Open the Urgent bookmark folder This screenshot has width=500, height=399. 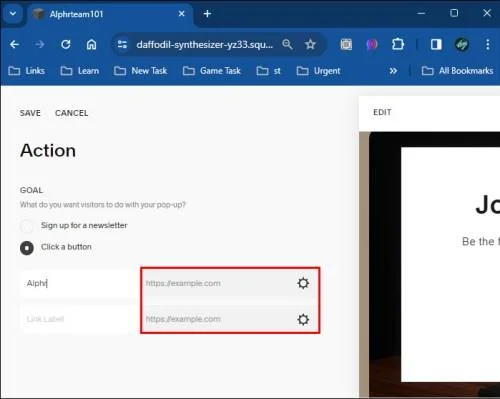pos(318,71)
